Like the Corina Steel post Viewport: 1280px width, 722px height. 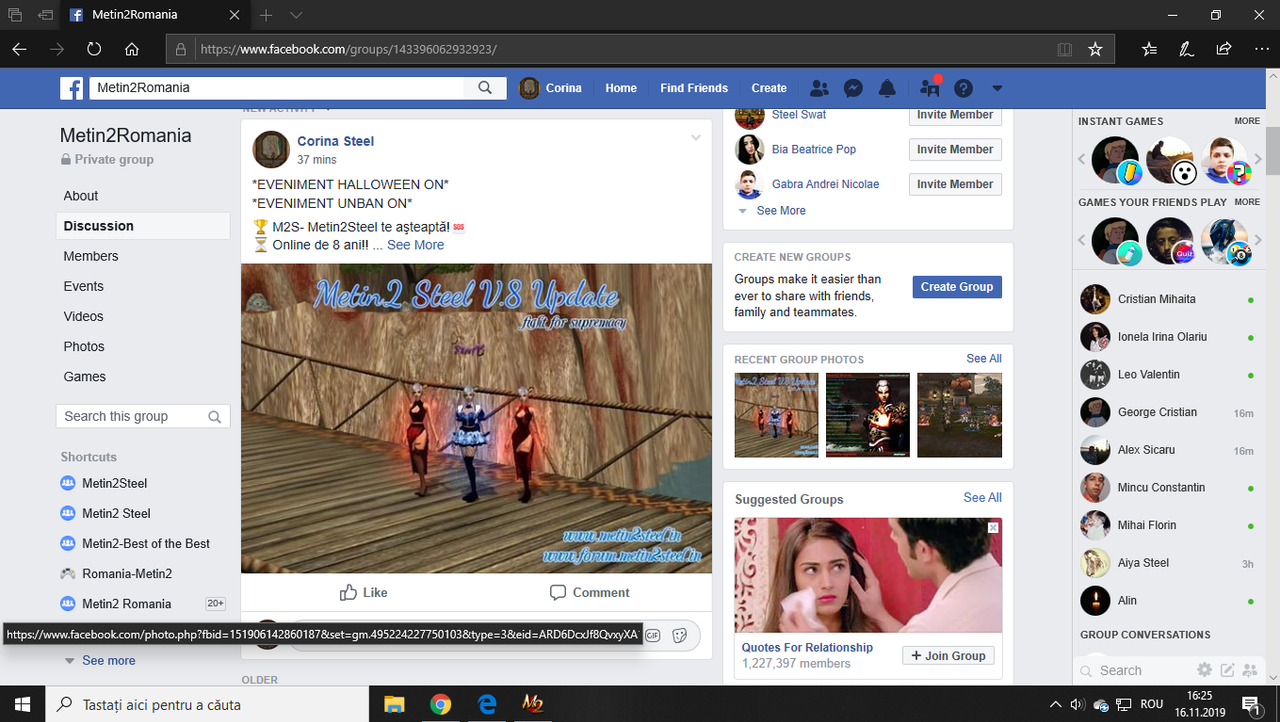(x=363, y=592)
